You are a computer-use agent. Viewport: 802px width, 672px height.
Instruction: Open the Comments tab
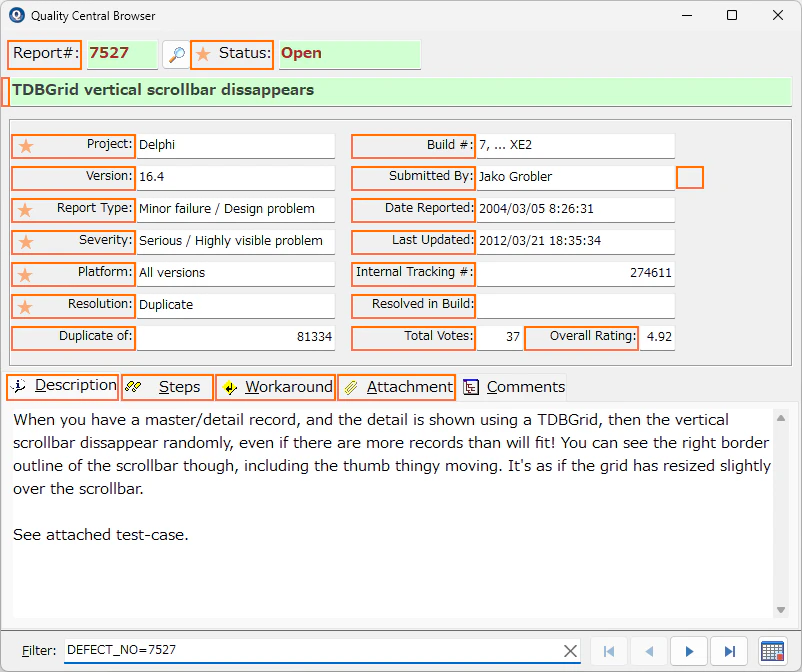click(x=514, y=387)
